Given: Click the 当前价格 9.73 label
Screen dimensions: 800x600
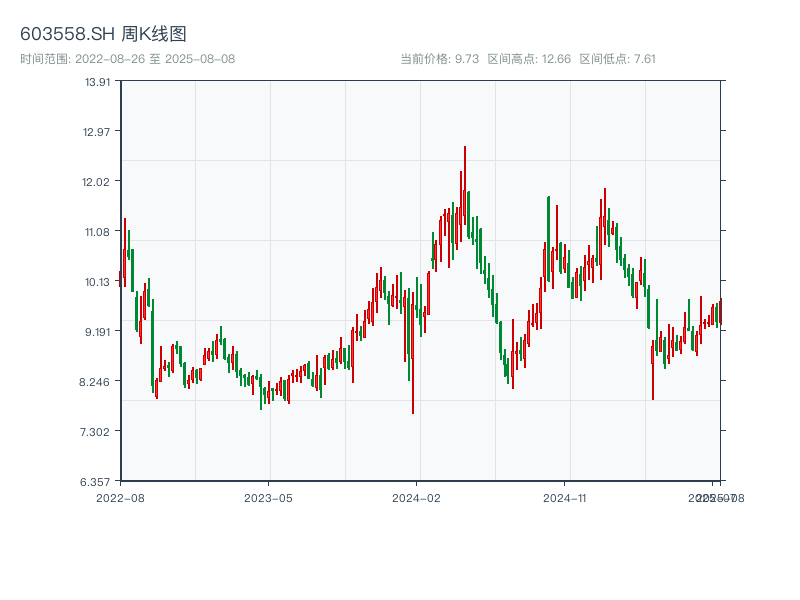Looking at the screenshot, I should coord(439,59).
